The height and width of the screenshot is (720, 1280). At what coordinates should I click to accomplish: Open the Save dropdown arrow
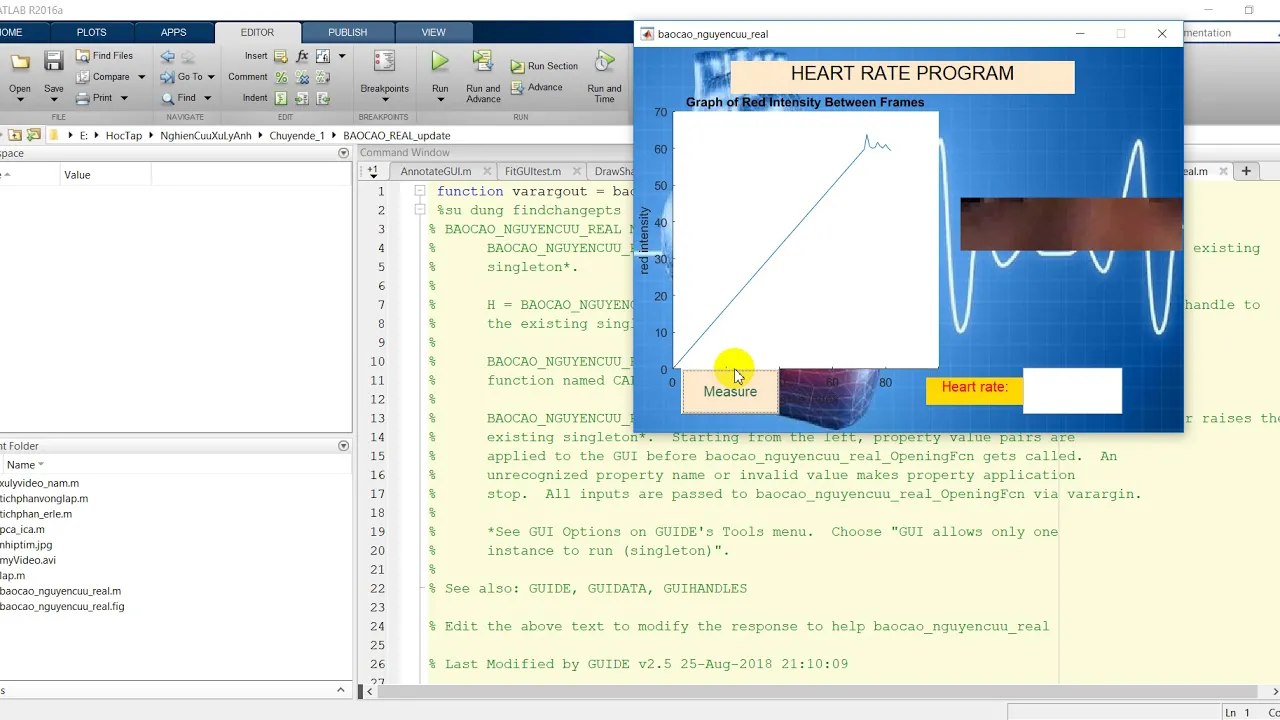[x=54, y=101]
